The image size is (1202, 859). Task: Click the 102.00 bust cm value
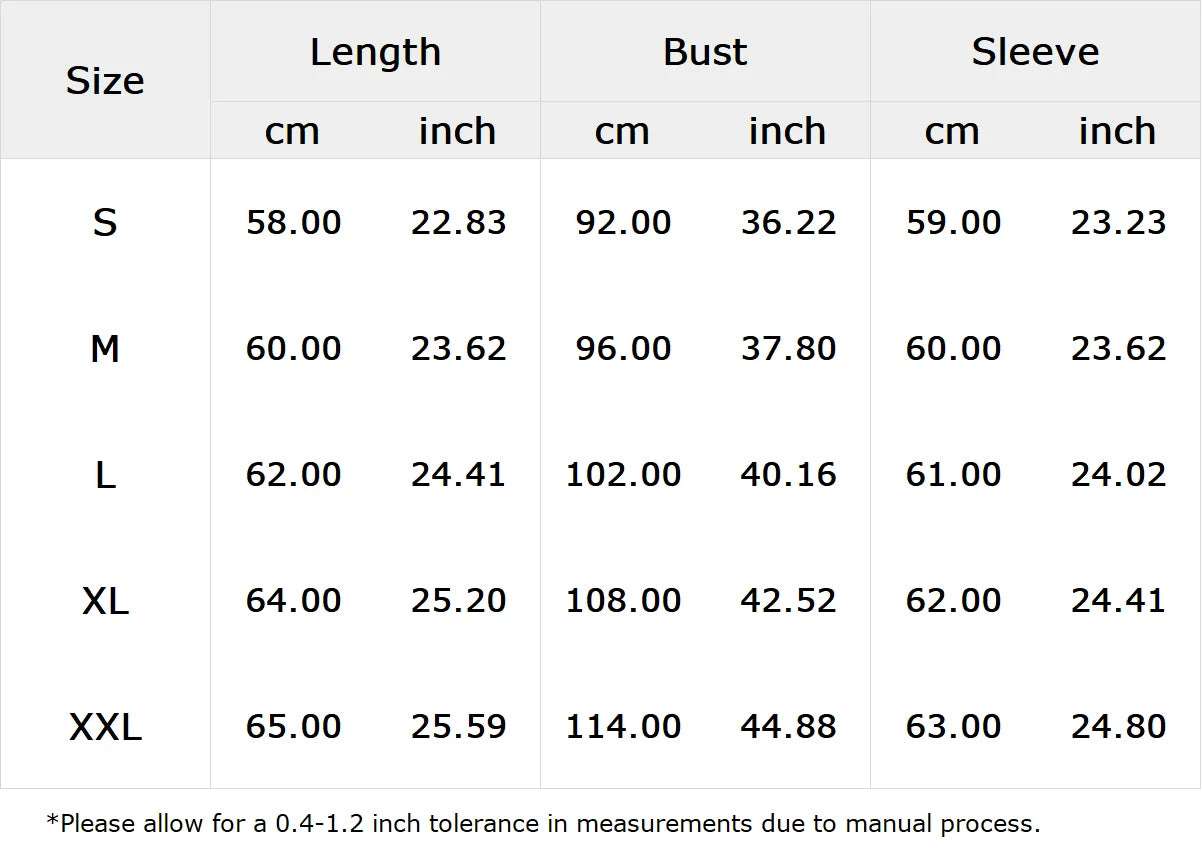tap(623, 474)
